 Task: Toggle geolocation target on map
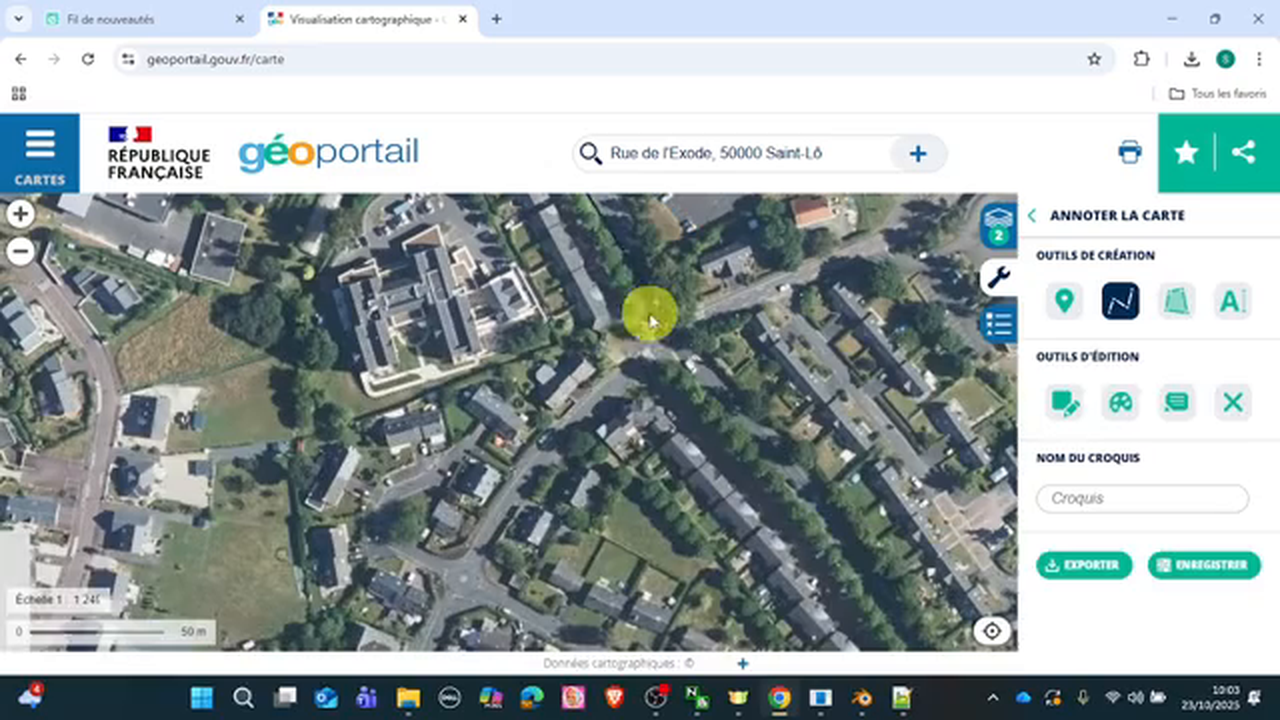click(992, 631)
